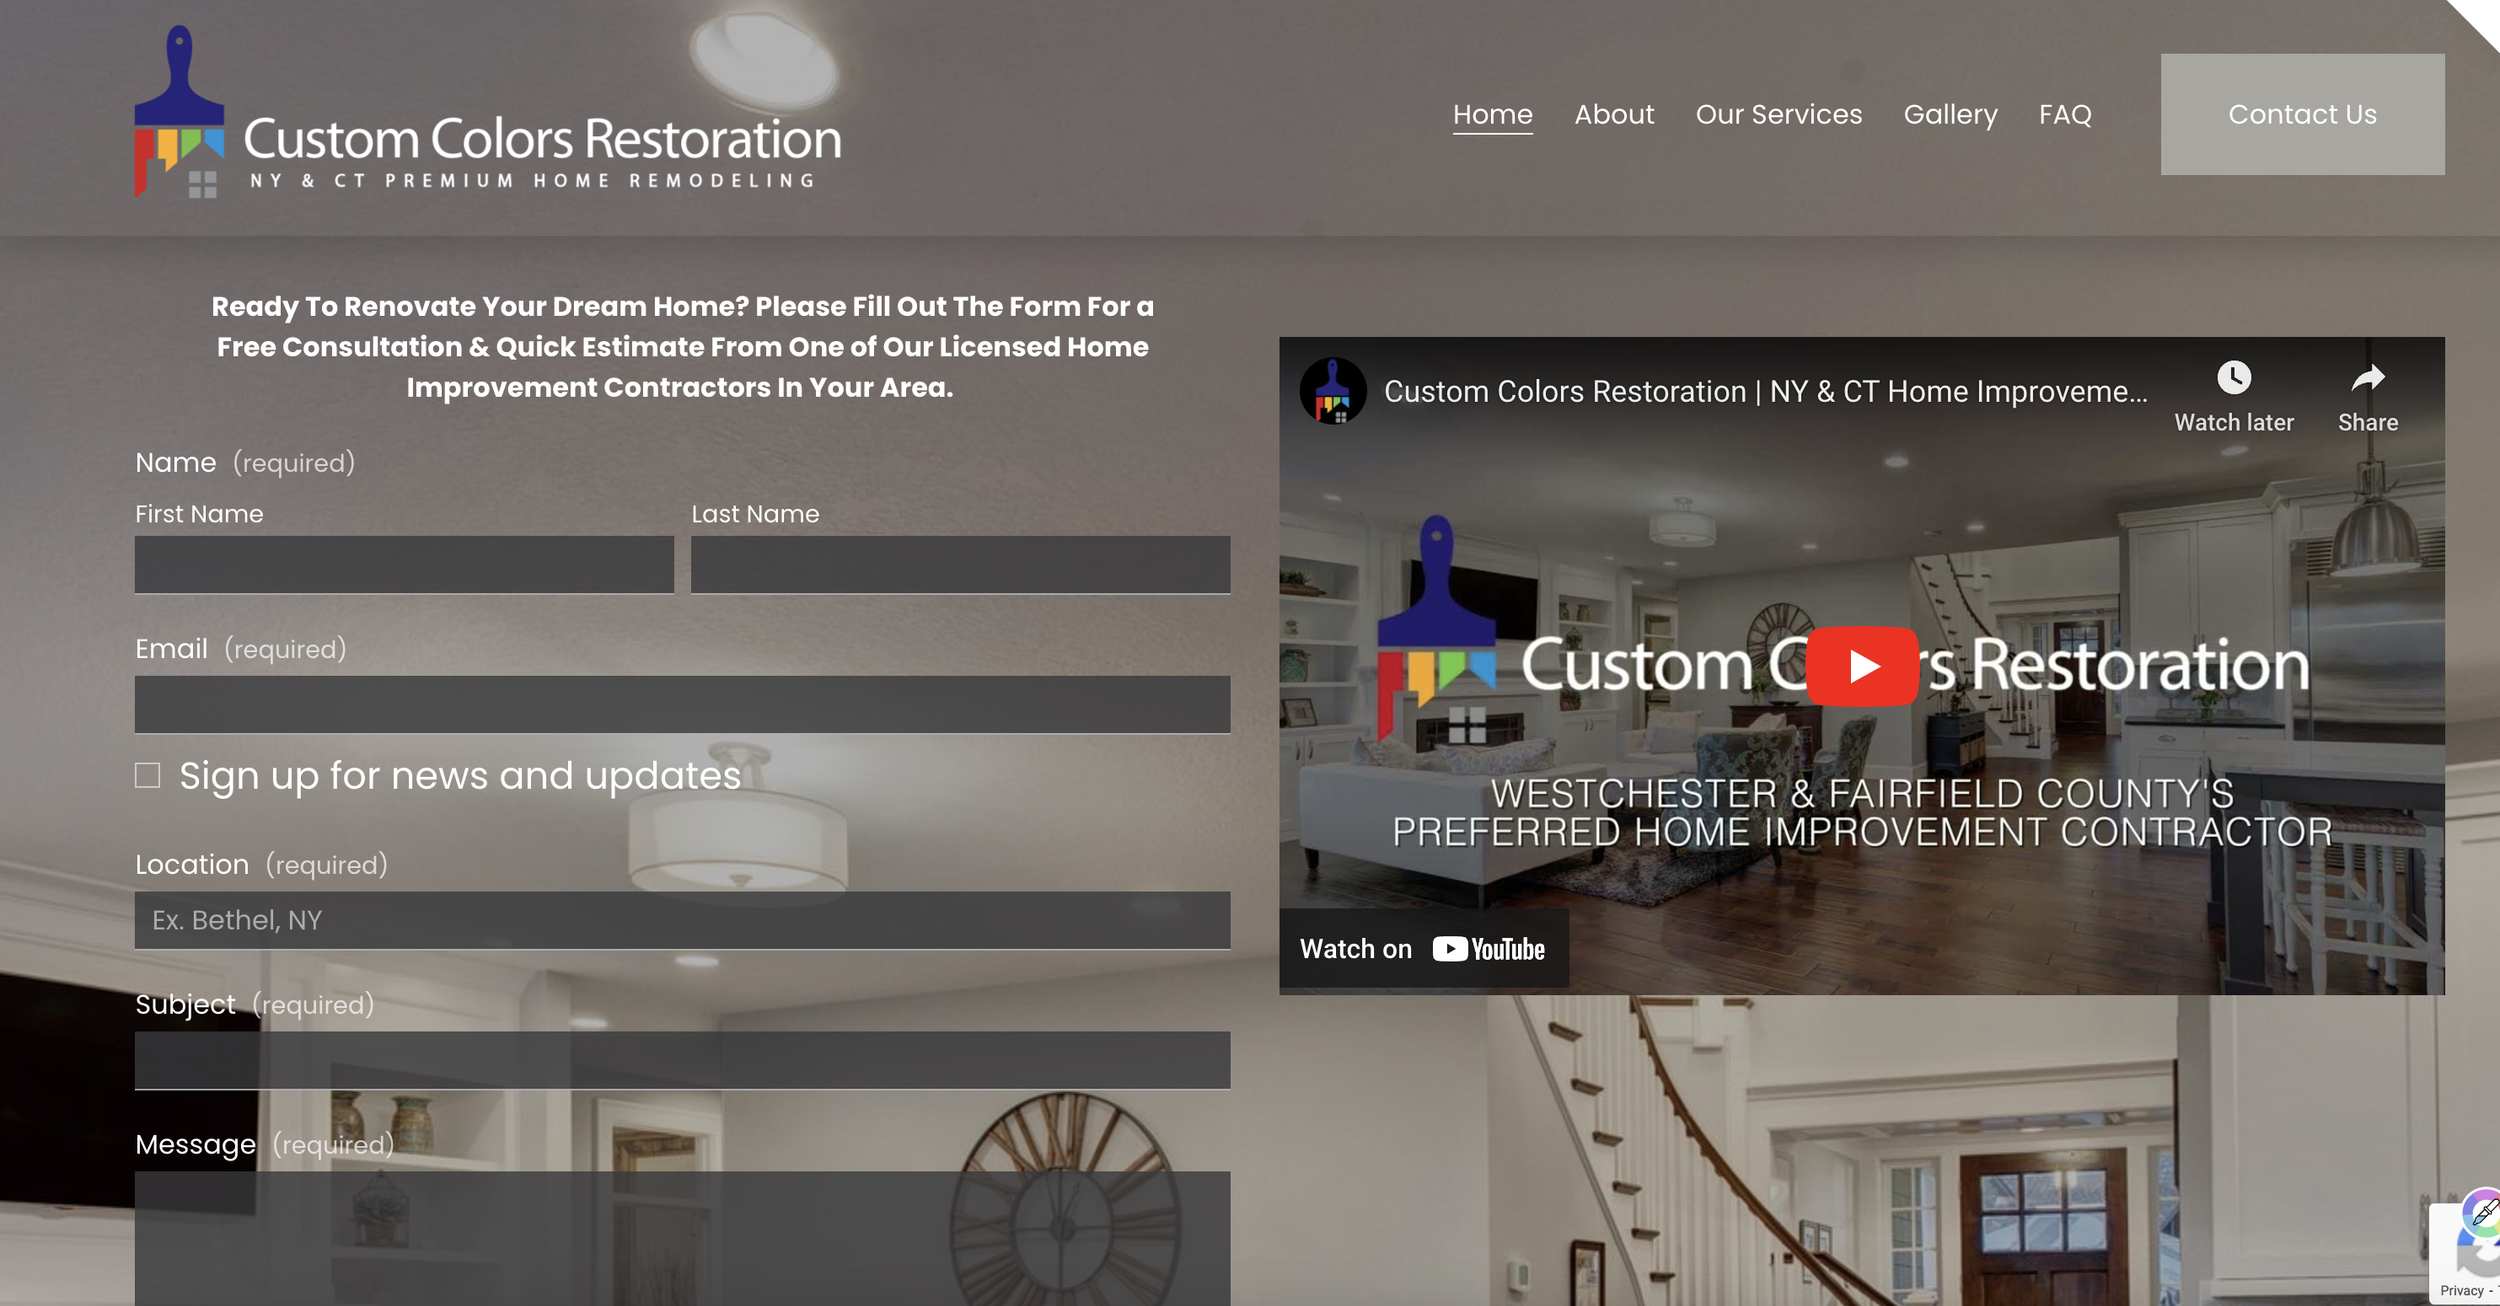Open the About page from navigation
Image resolution: width=2500 pixels, height=1306 pixels.
[x=1614, y=114]
